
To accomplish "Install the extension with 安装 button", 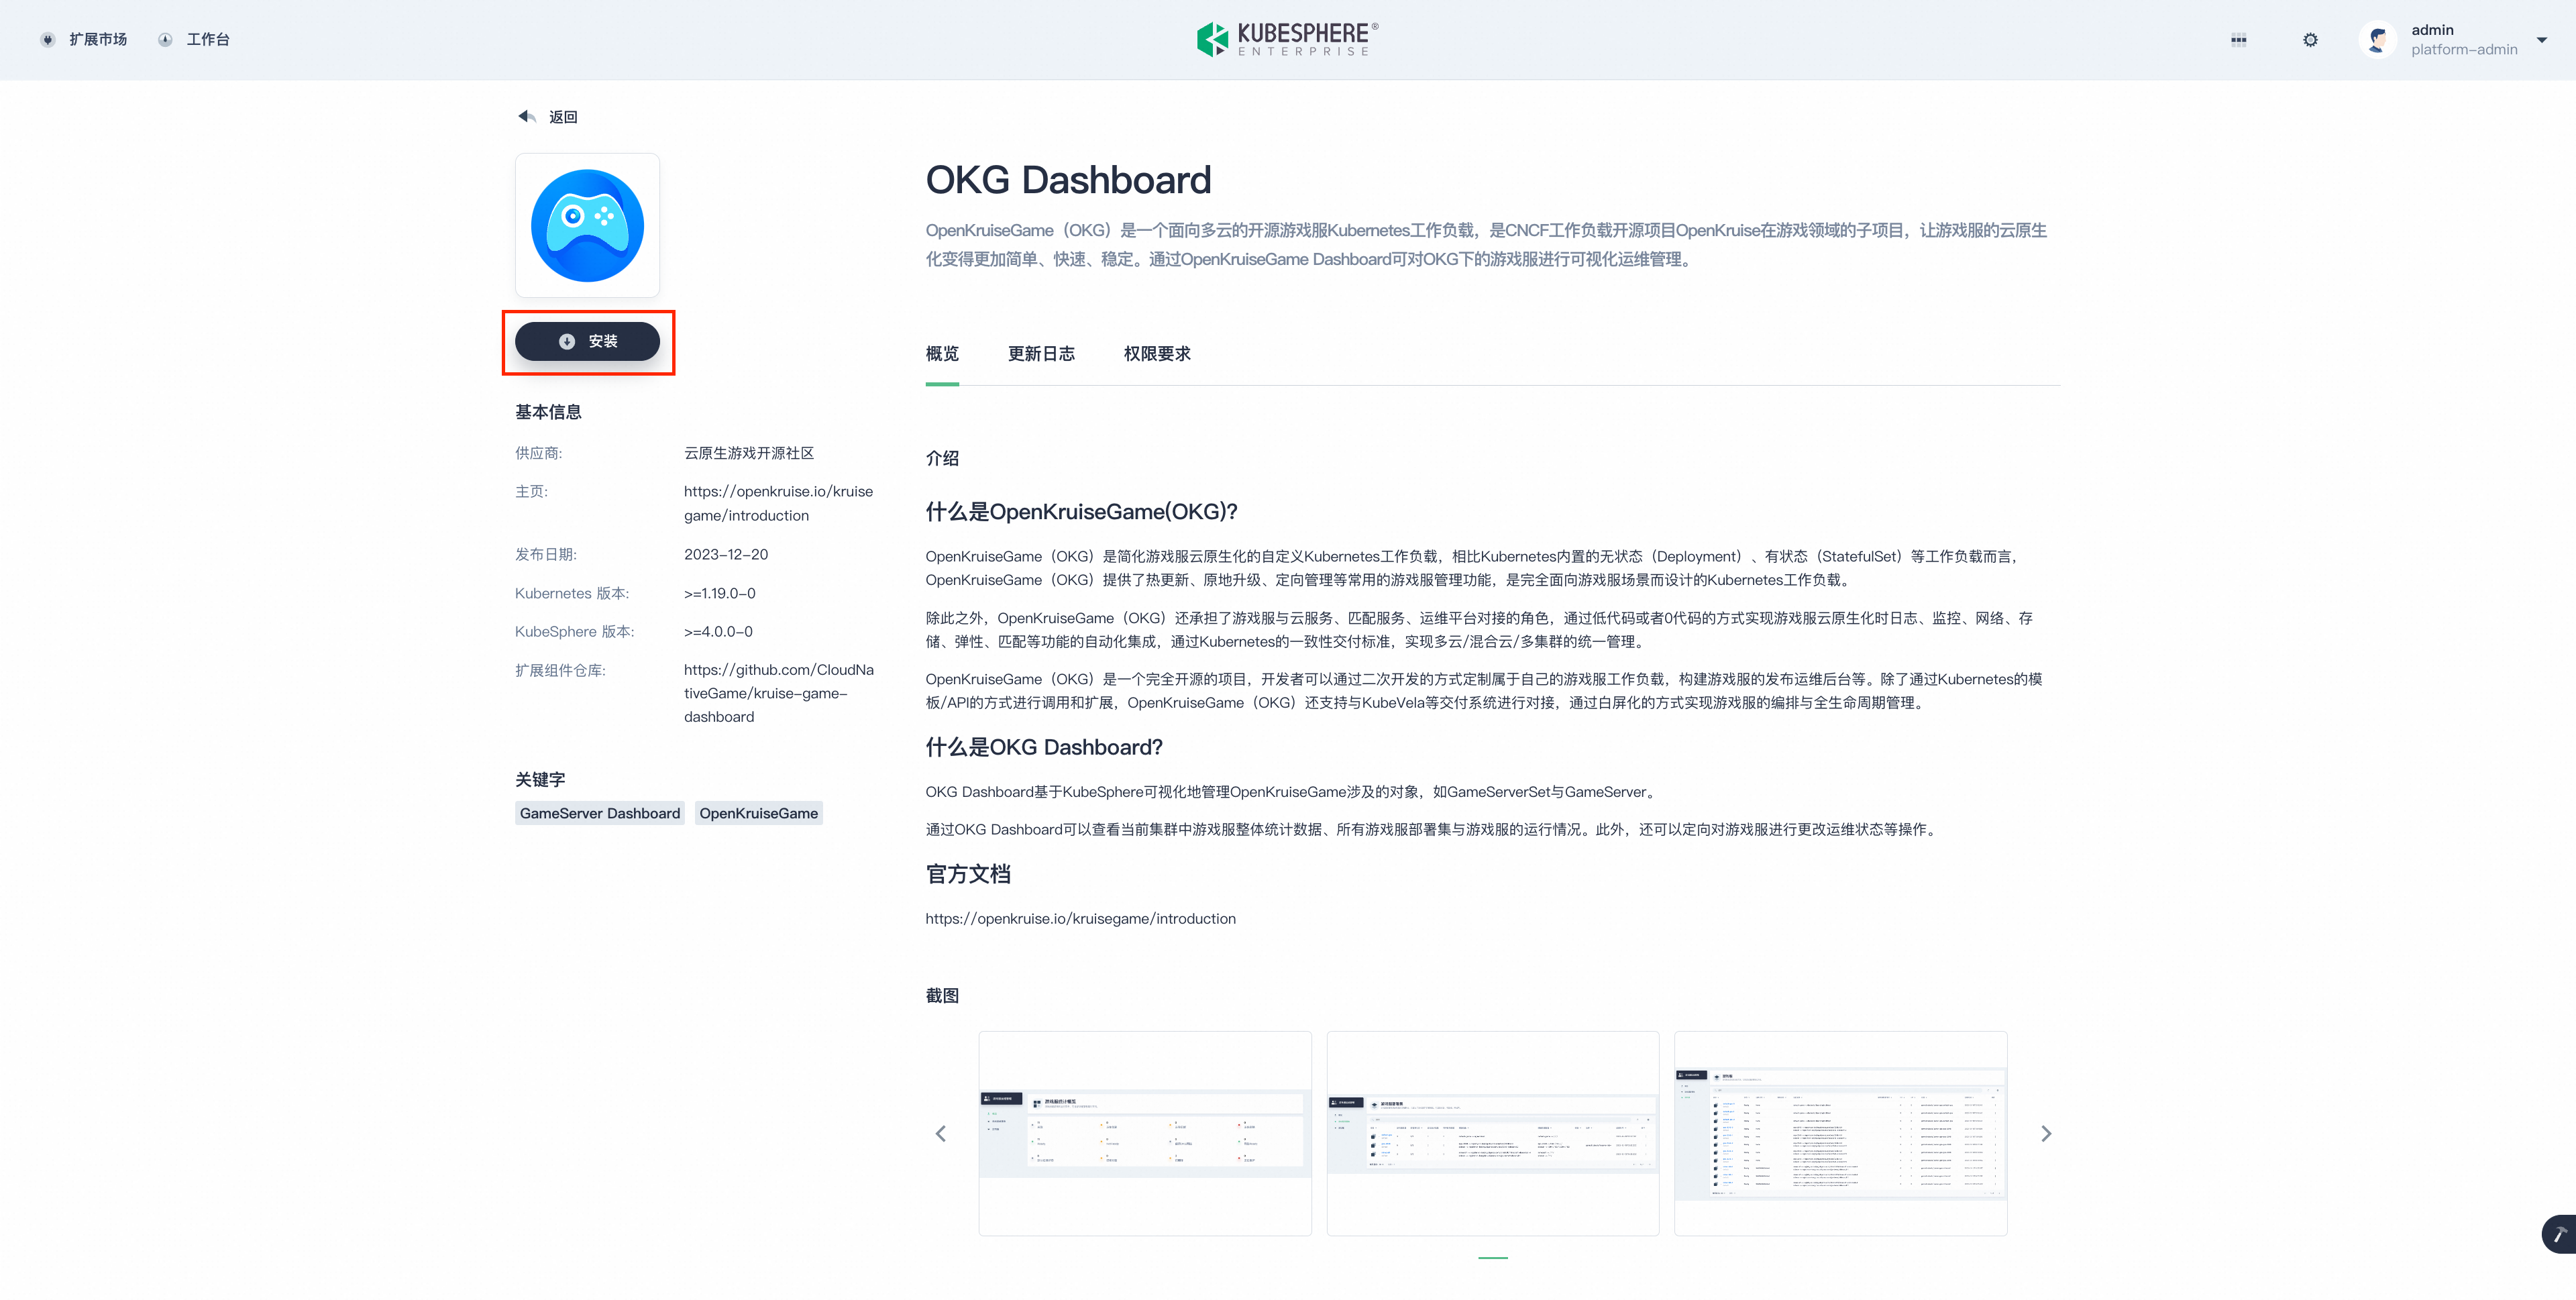I will pyautogui.click(x=587, y=341).
